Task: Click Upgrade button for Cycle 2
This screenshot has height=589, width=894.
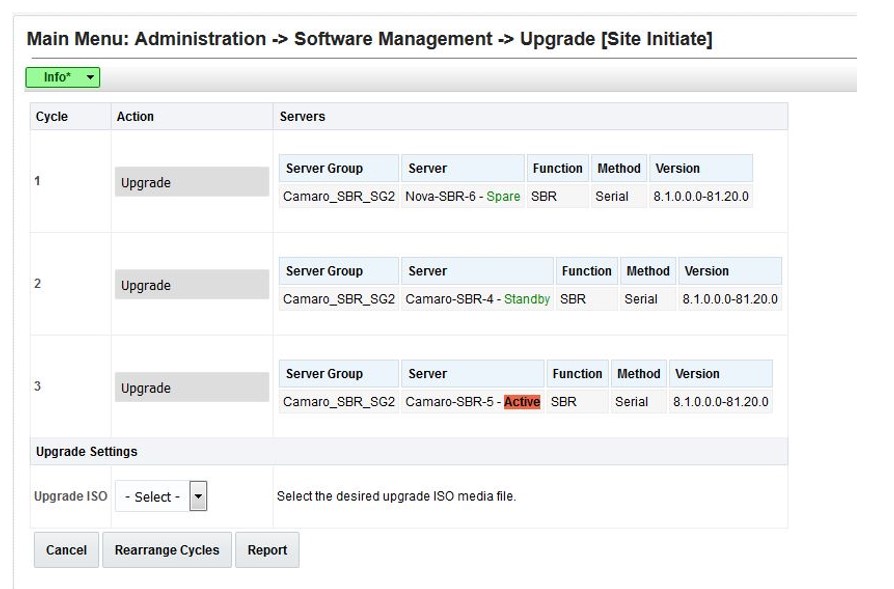Action: point(191,285)
